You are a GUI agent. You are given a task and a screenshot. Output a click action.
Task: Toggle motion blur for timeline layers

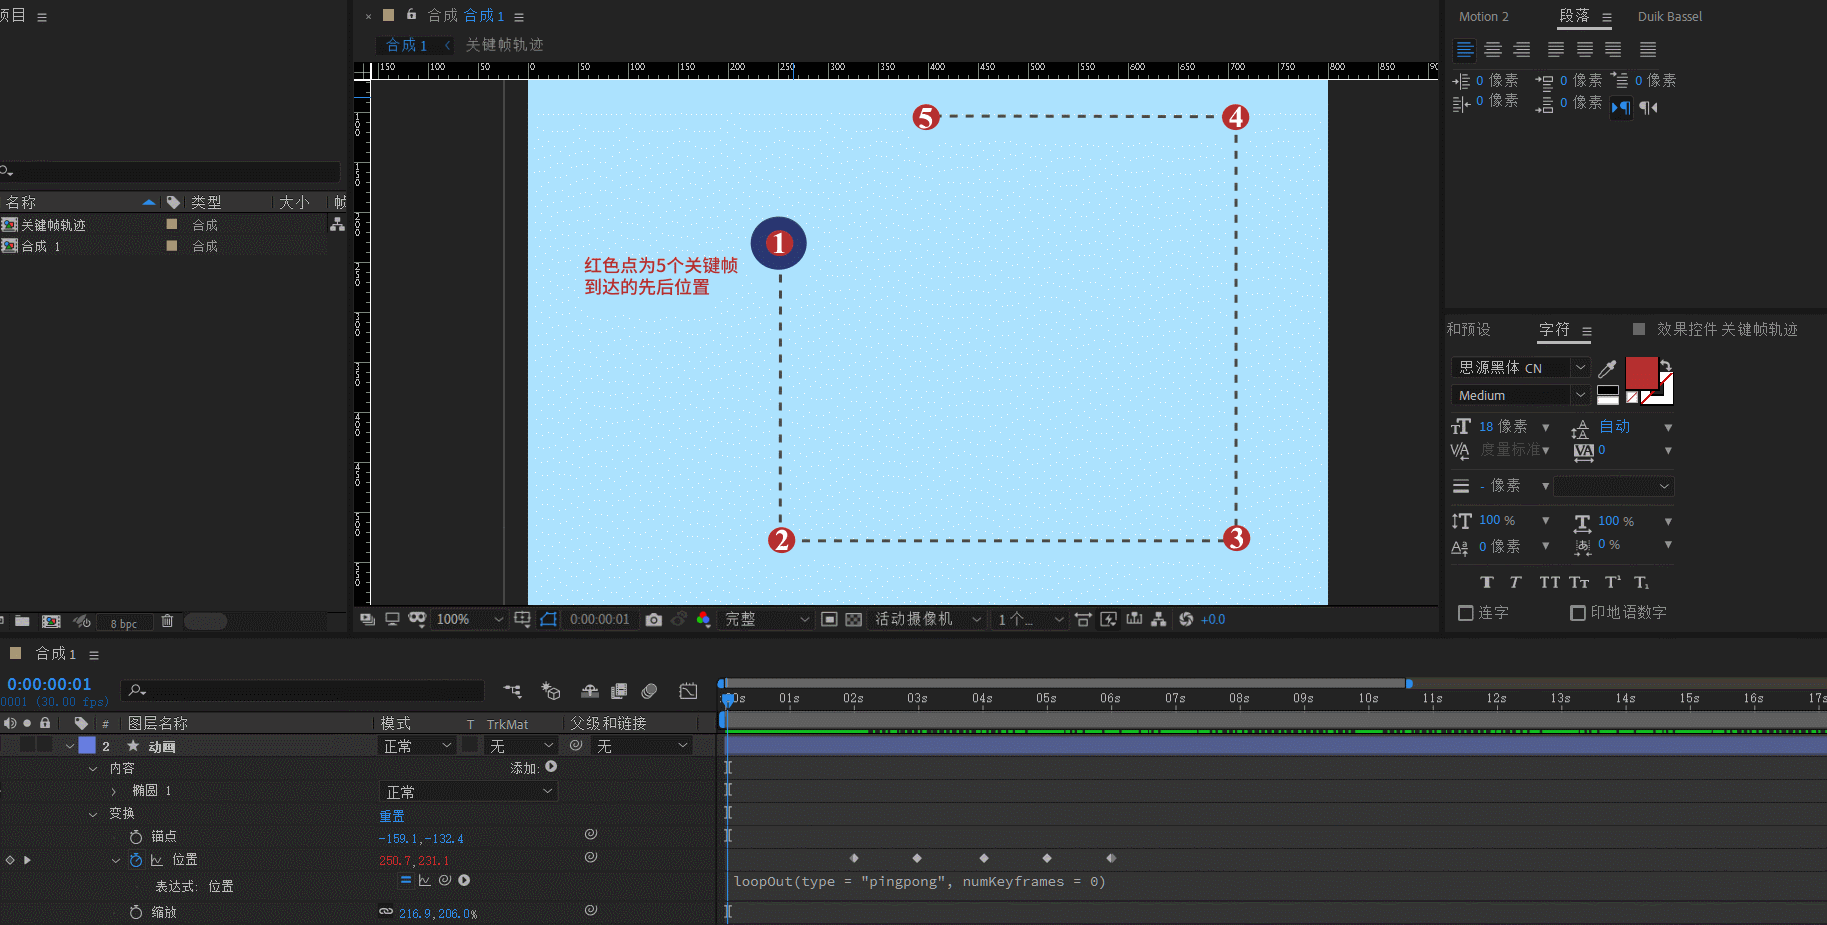[x=649, y=691]
